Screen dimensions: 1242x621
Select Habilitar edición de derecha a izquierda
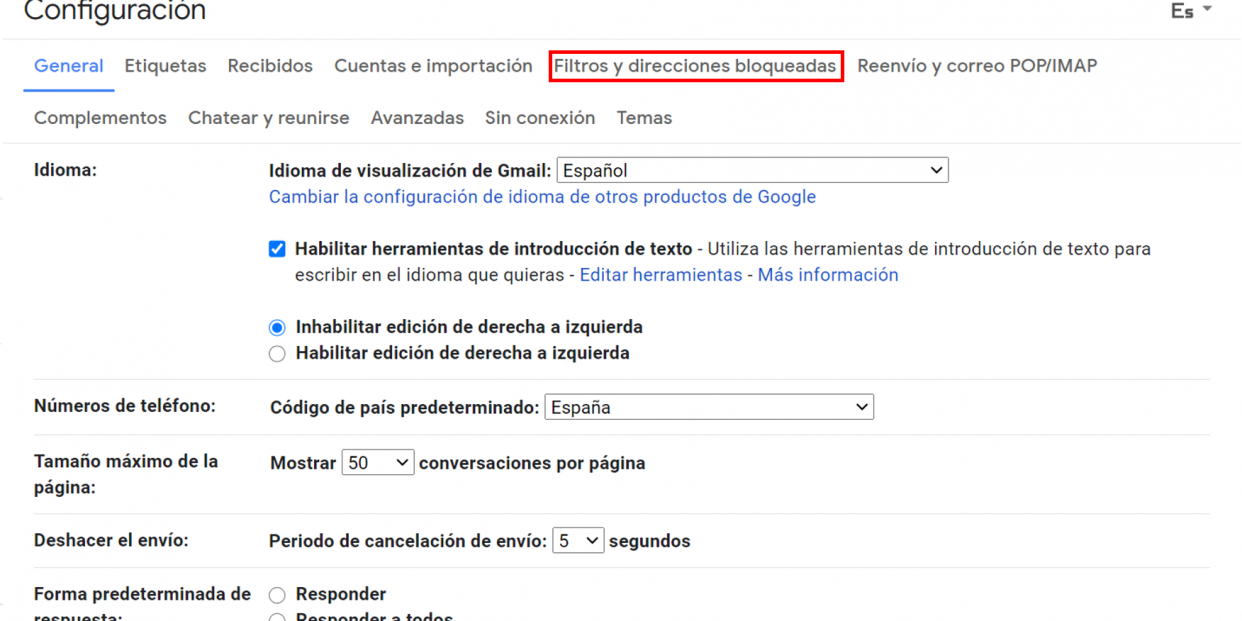[276, 353]
